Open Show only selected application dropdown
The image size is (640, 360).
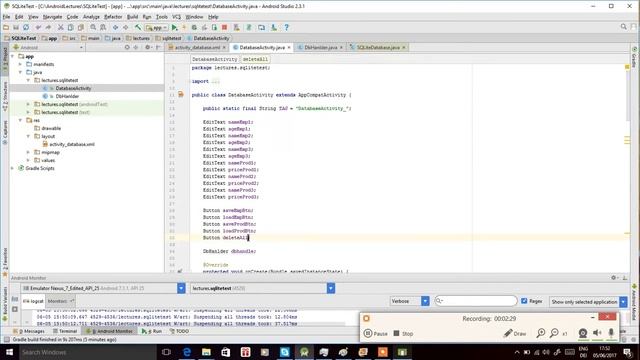tap(623, 302)
